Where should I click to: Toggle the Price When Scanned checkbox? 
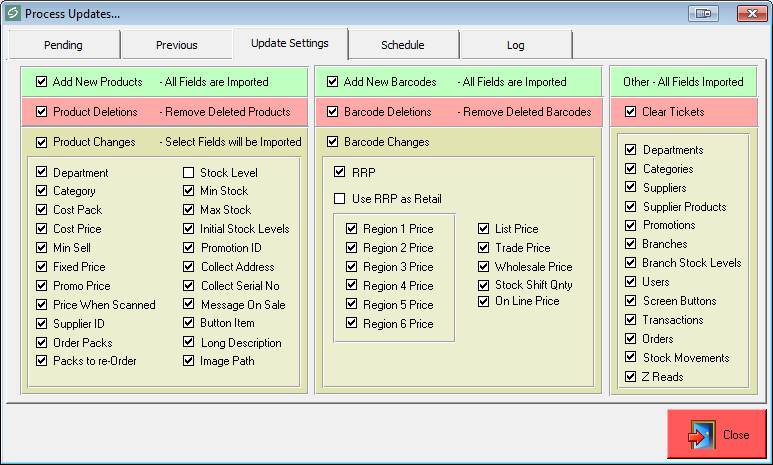(x=42, y=305)
